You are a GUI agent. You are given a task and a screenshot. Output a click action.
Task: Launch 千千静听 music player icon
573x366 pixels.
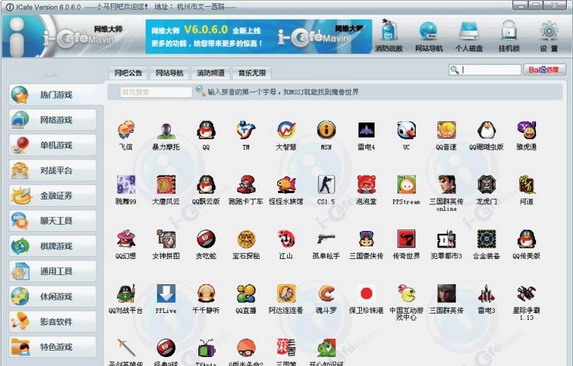[x=206, y=293]
